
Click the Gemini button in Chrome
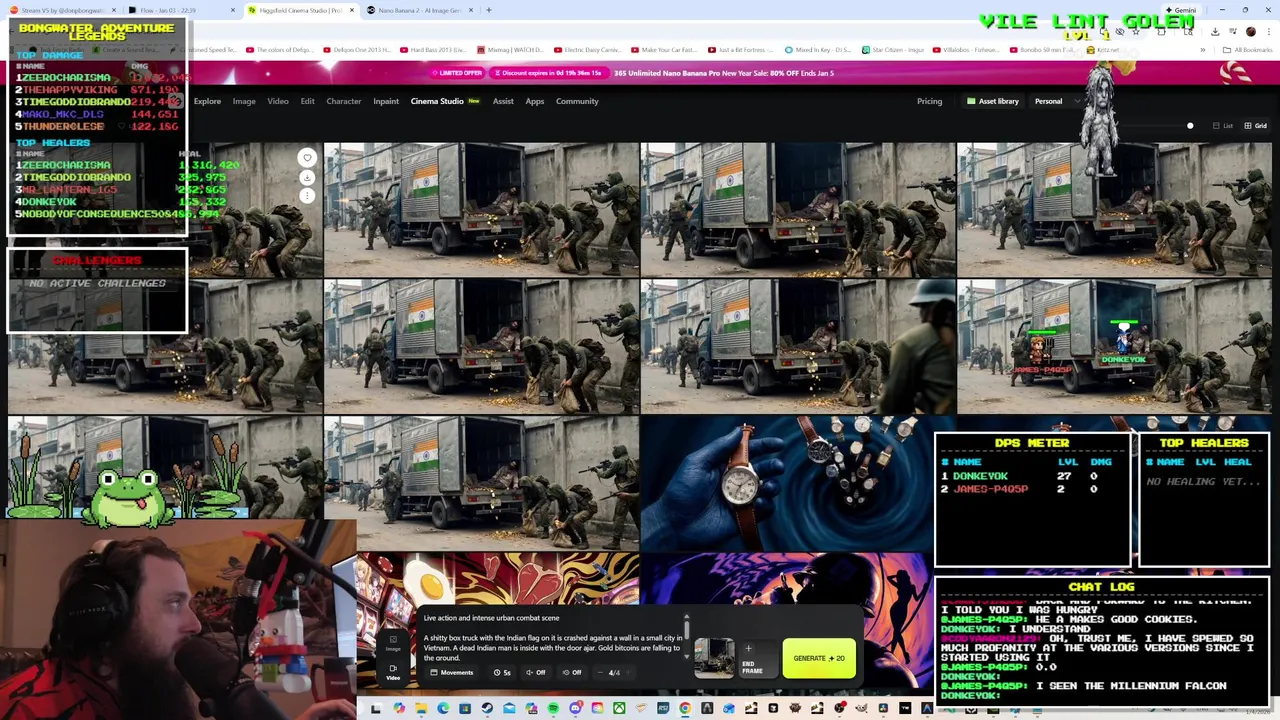(1181, 10)
